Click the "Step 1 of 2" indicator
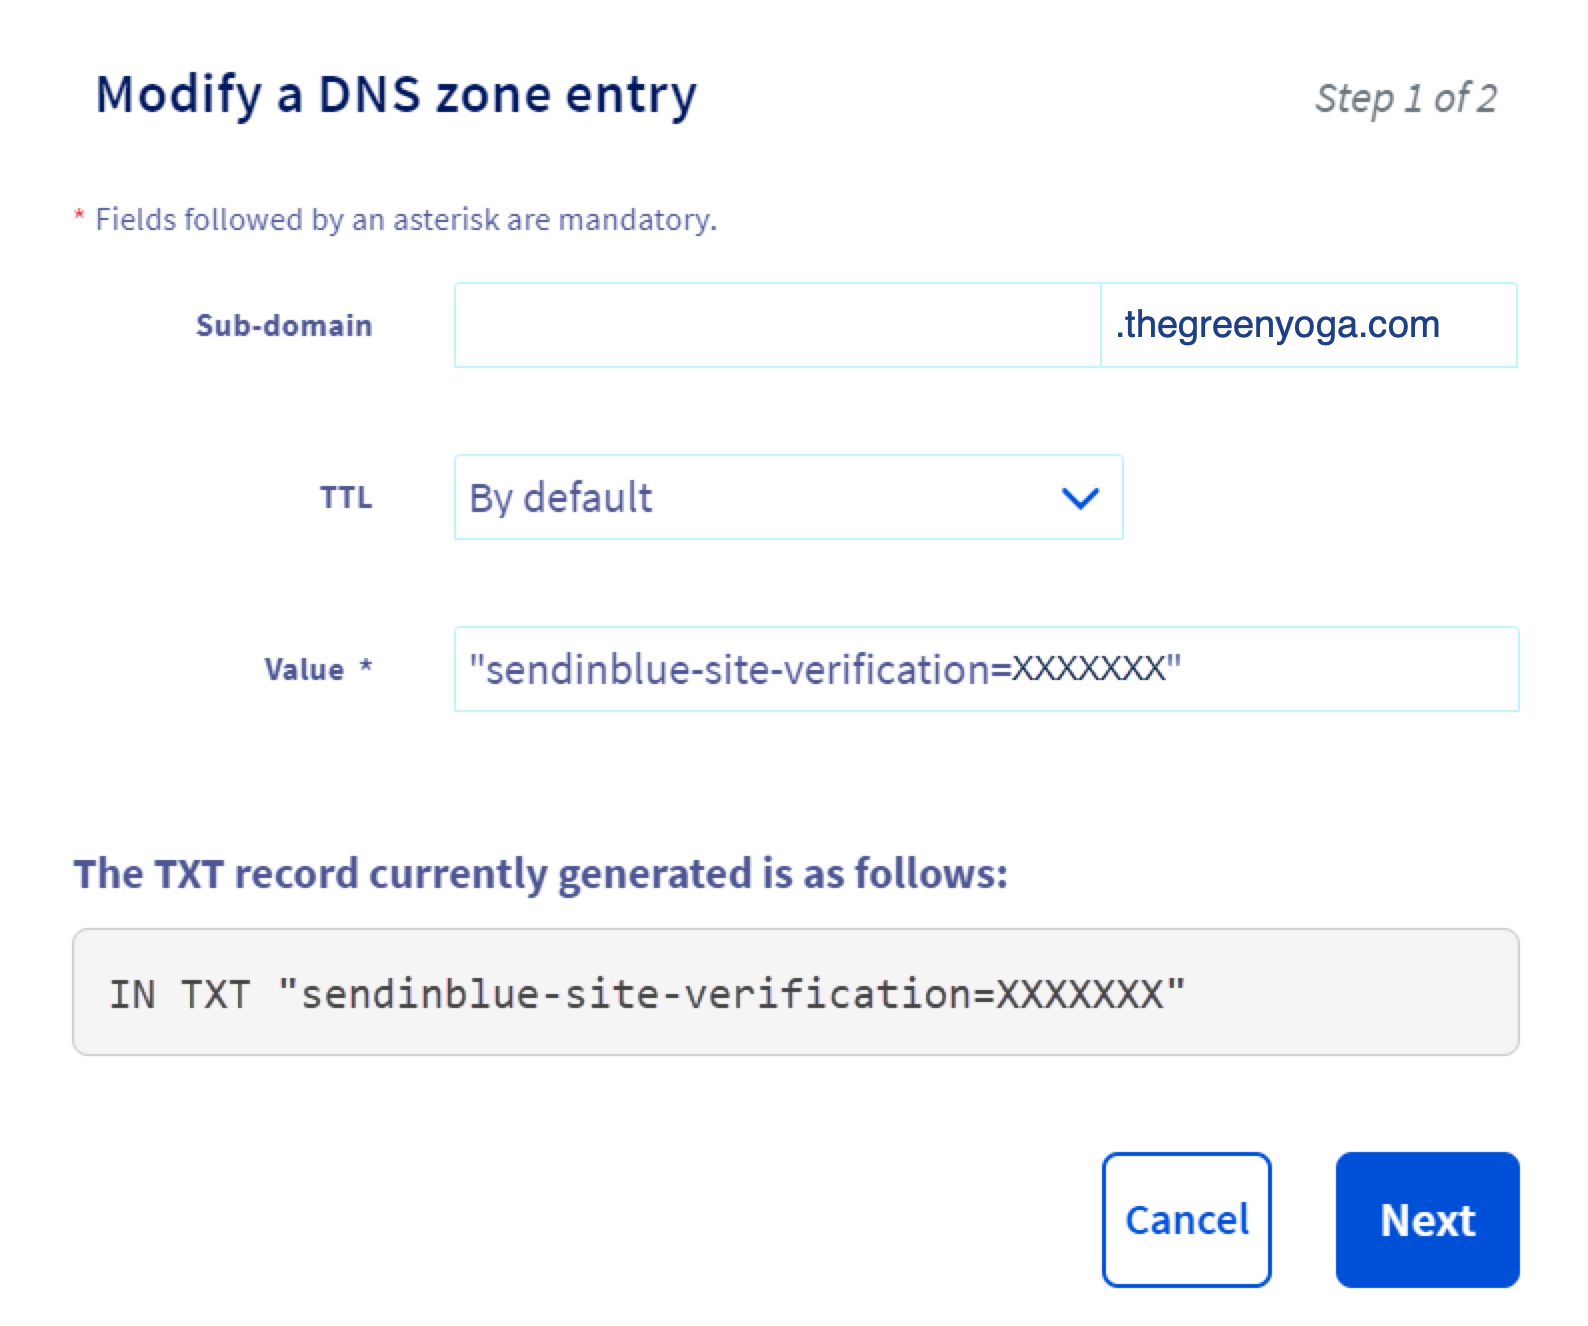 1405,98
